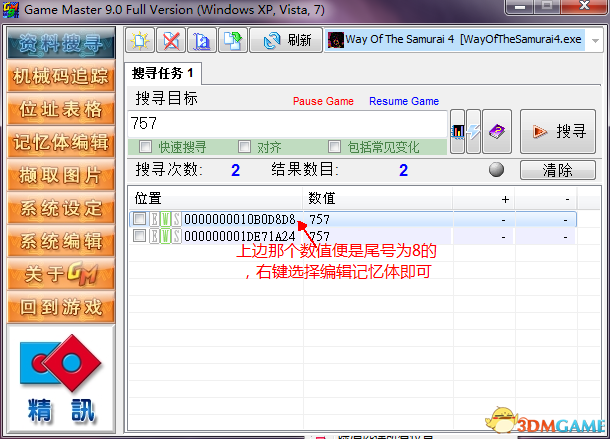The height and width of the screenshot is (439, 610).
Task: Click value 757 in row 0000000010B0D8D8
Action: pos(319,220)
